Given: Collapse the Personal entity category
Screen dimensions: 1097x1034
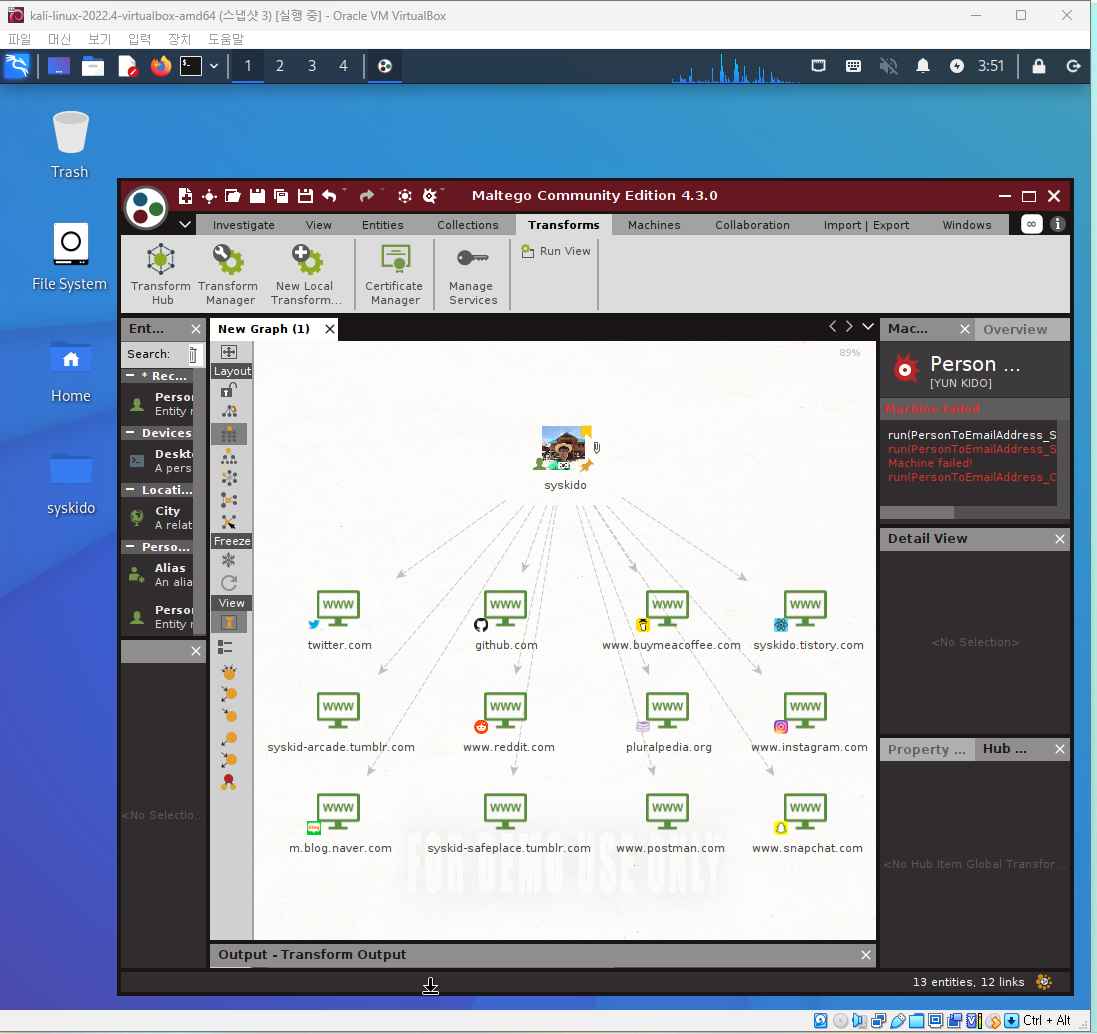Looking at the screenshot, I should (x=130, y=546).
